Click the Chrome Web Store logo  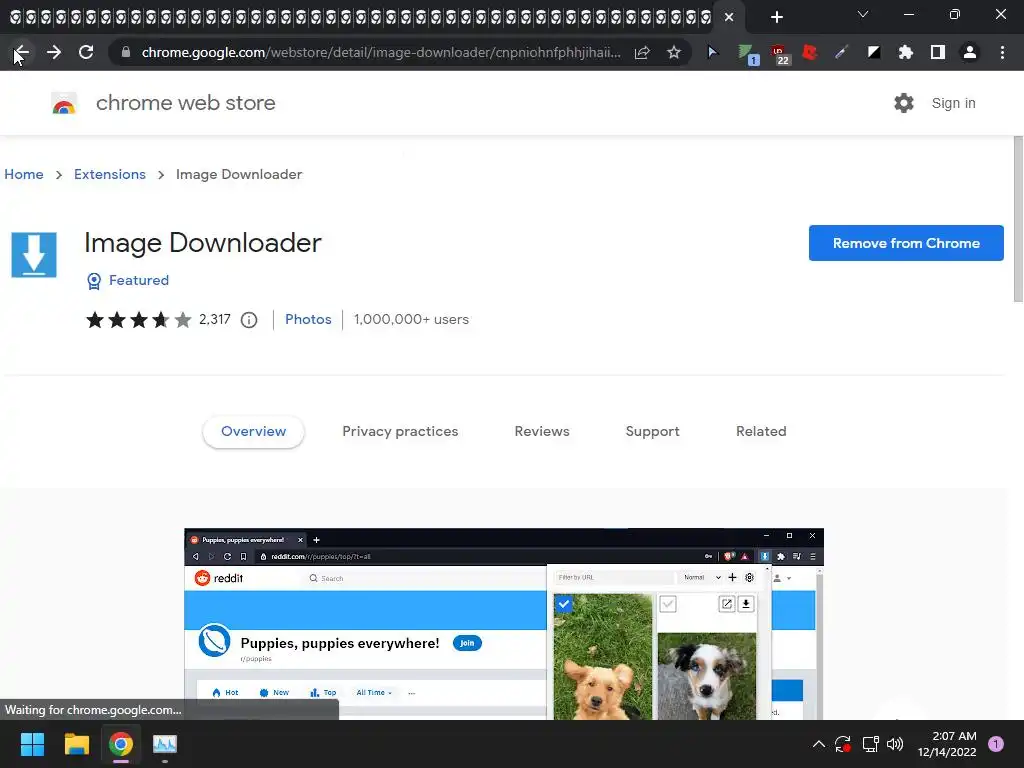64,103
